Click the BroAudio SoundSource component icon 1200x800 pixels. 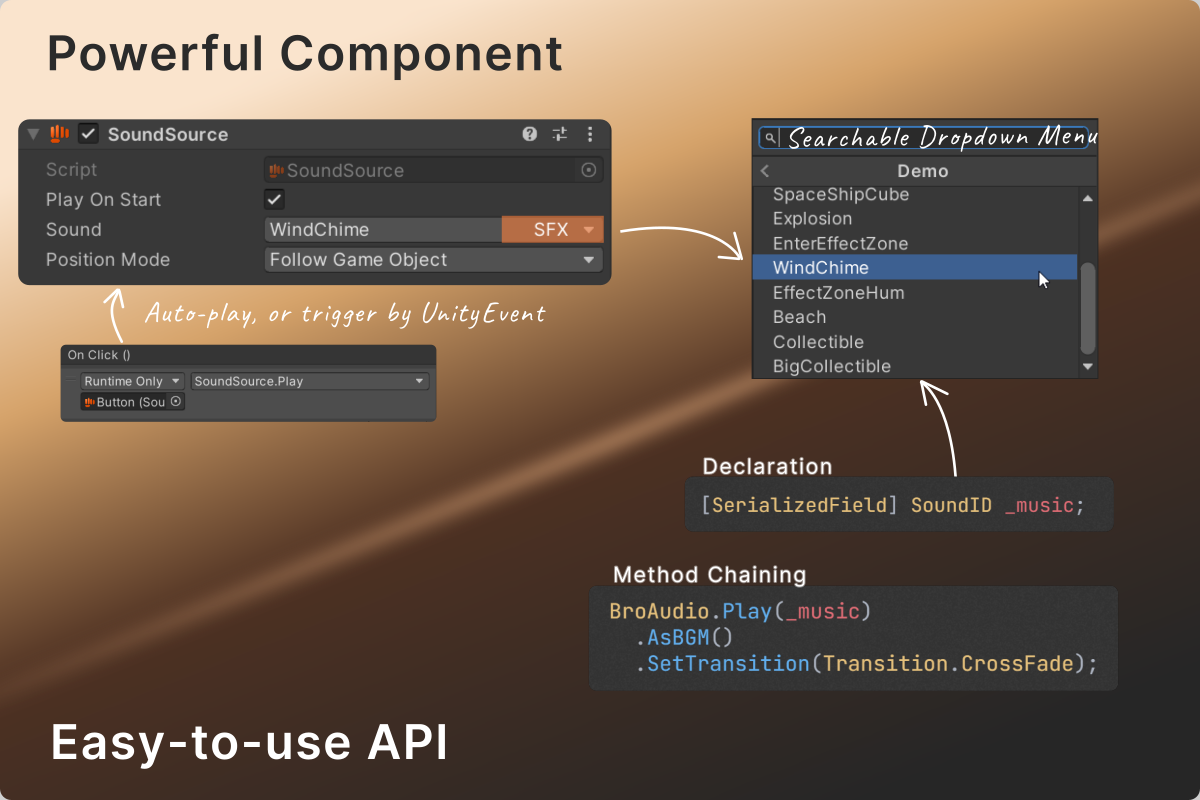tap(59, 134)
